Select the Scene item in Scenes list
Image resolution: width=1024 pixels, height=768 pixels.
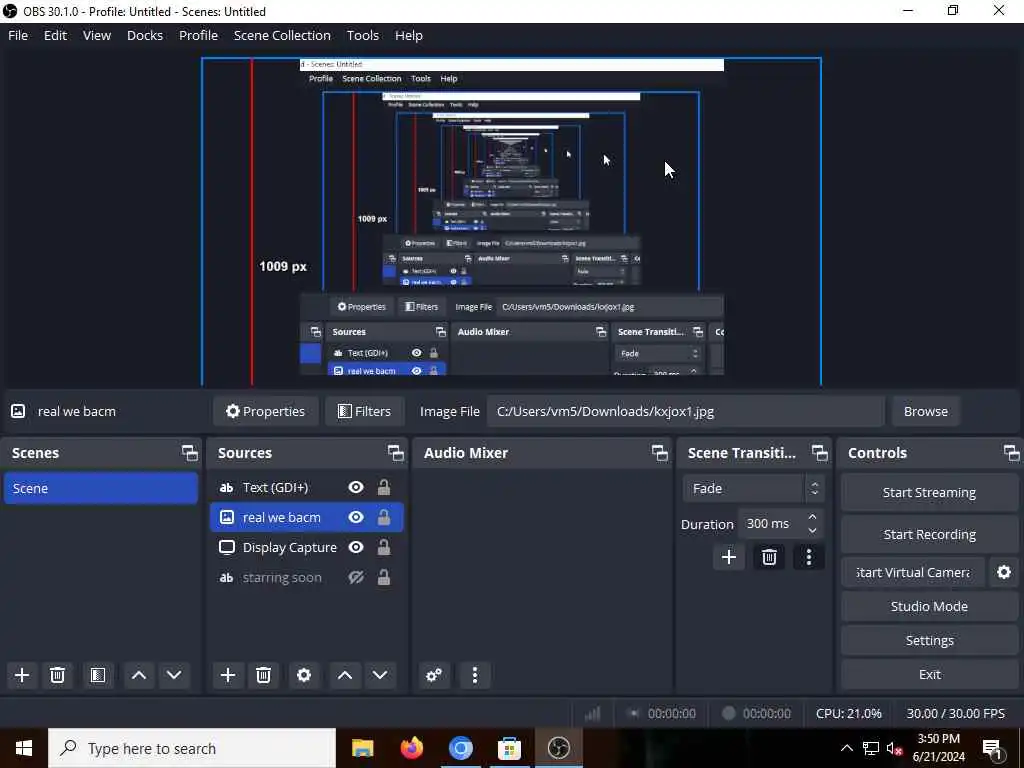(101, 488)
